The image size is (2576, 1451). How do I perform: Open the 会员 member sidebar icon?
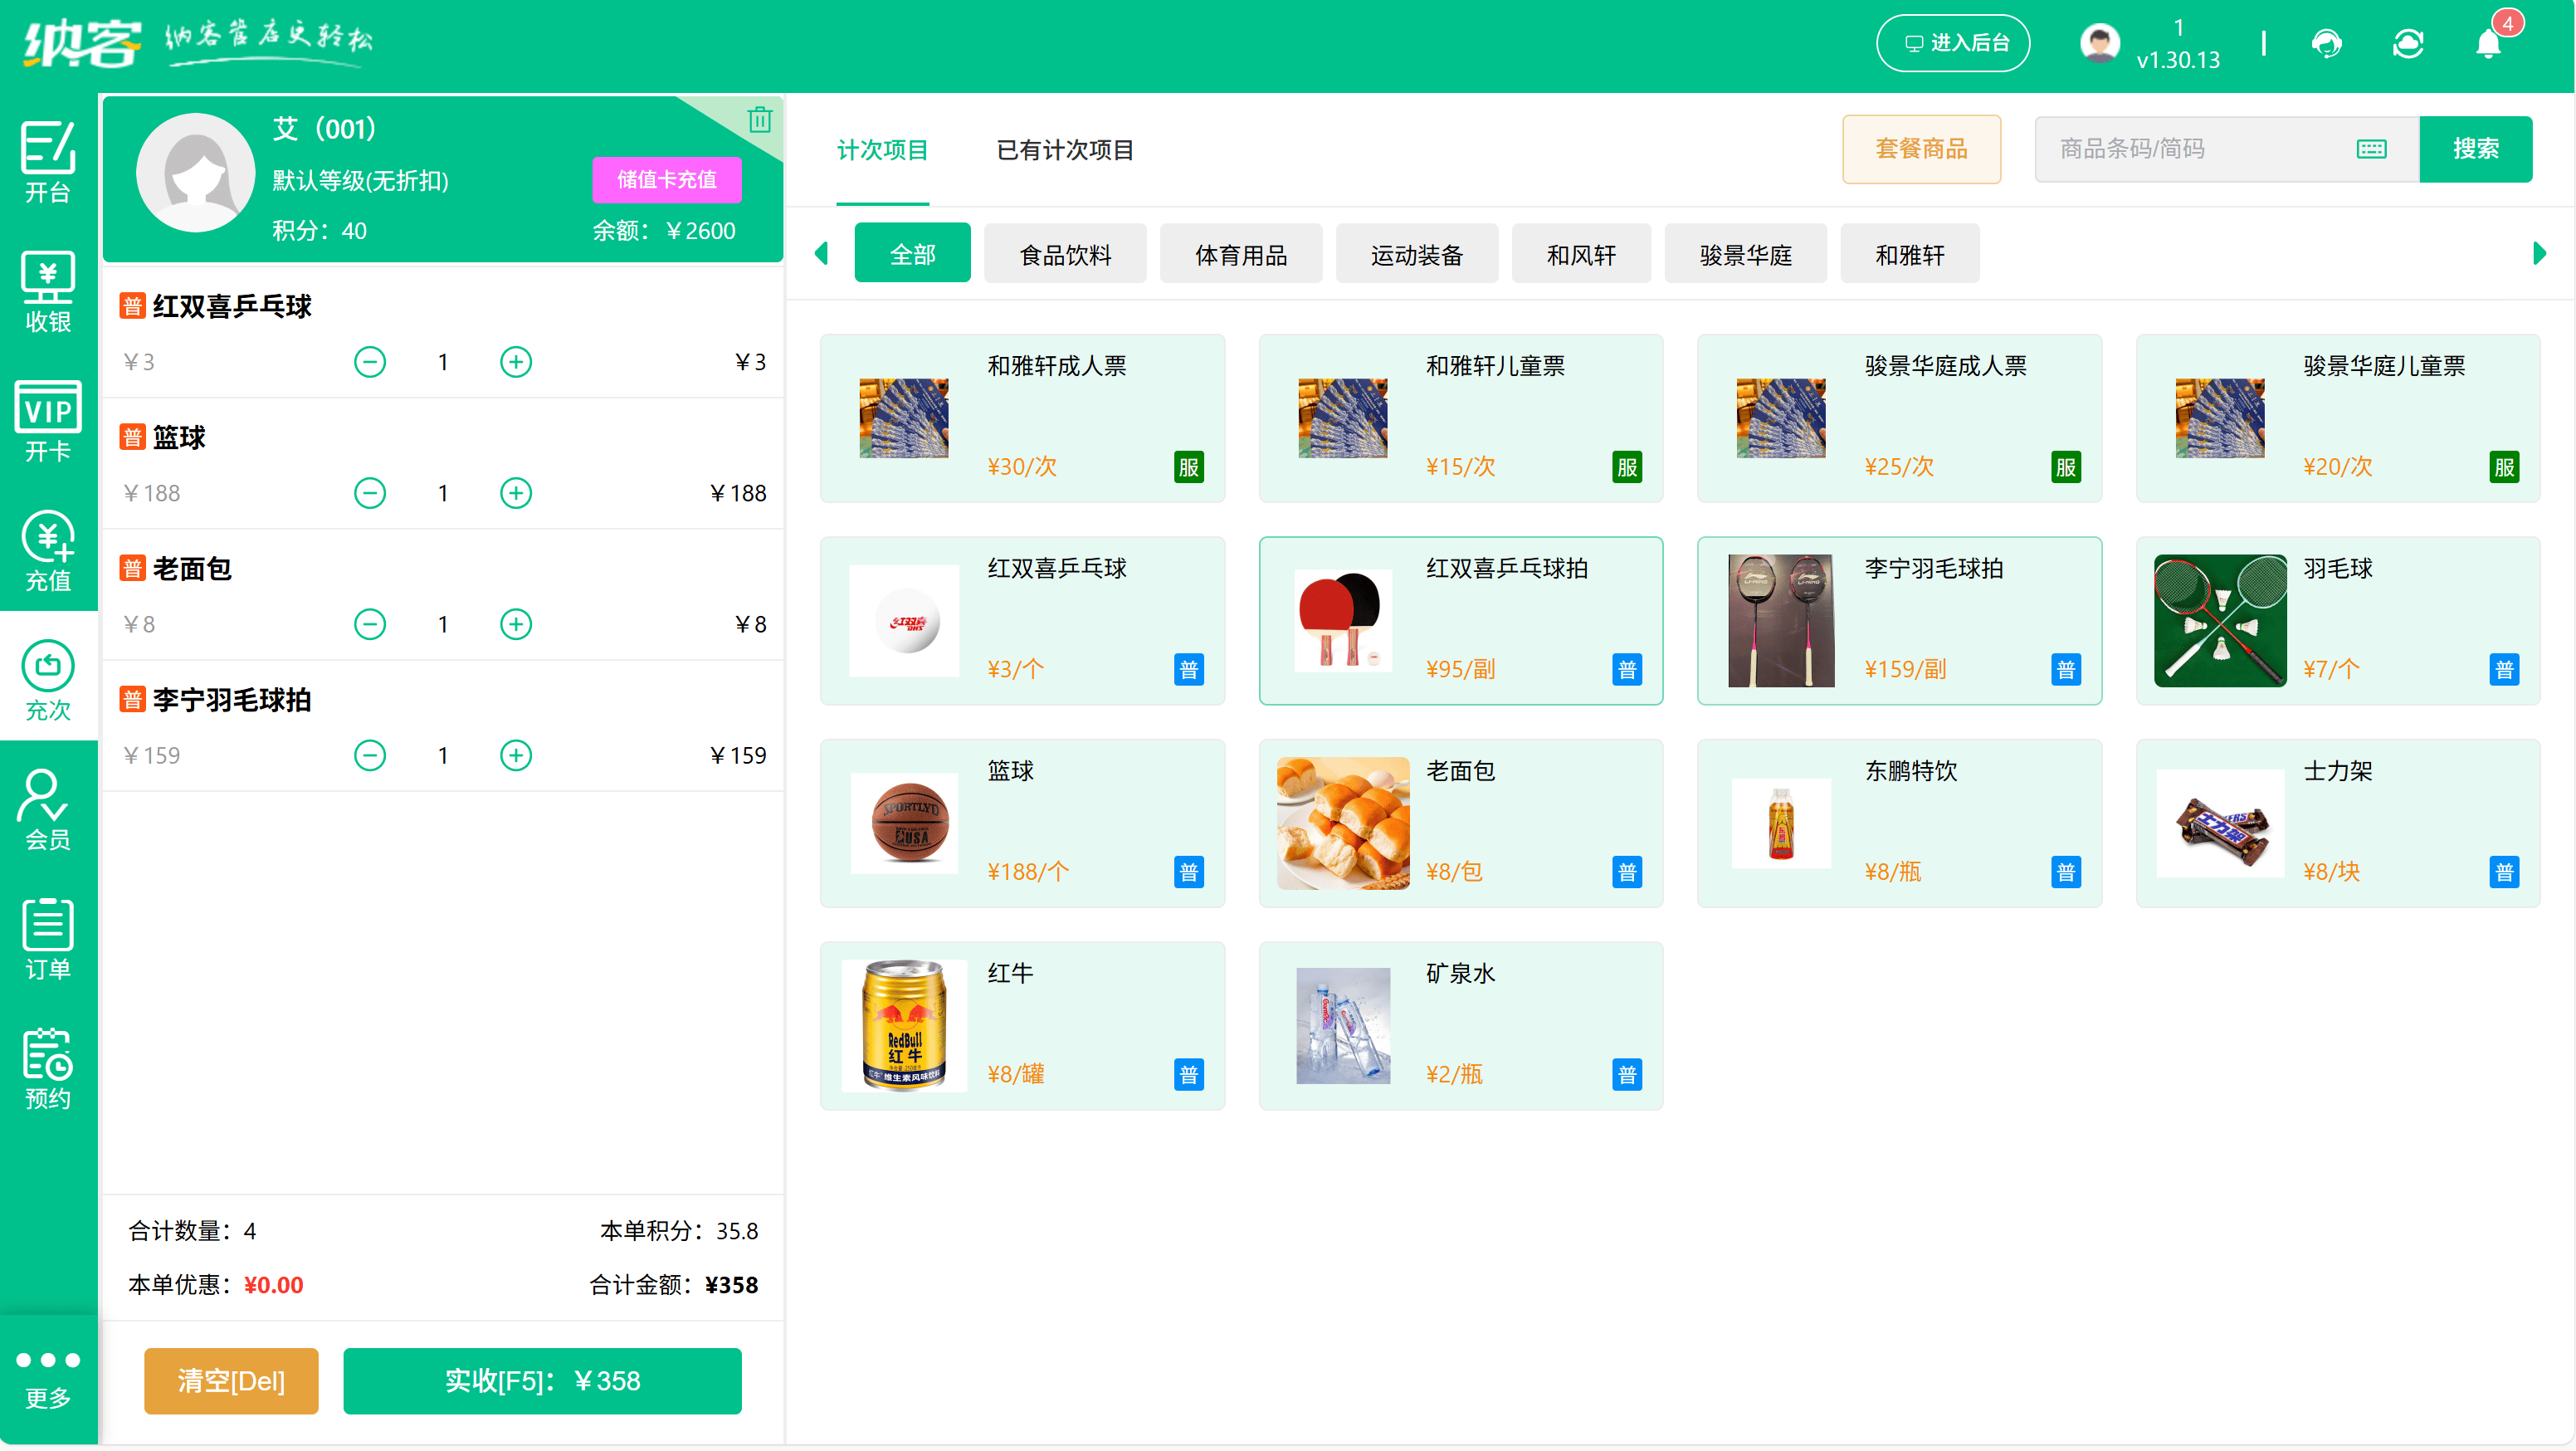(47, 812)
